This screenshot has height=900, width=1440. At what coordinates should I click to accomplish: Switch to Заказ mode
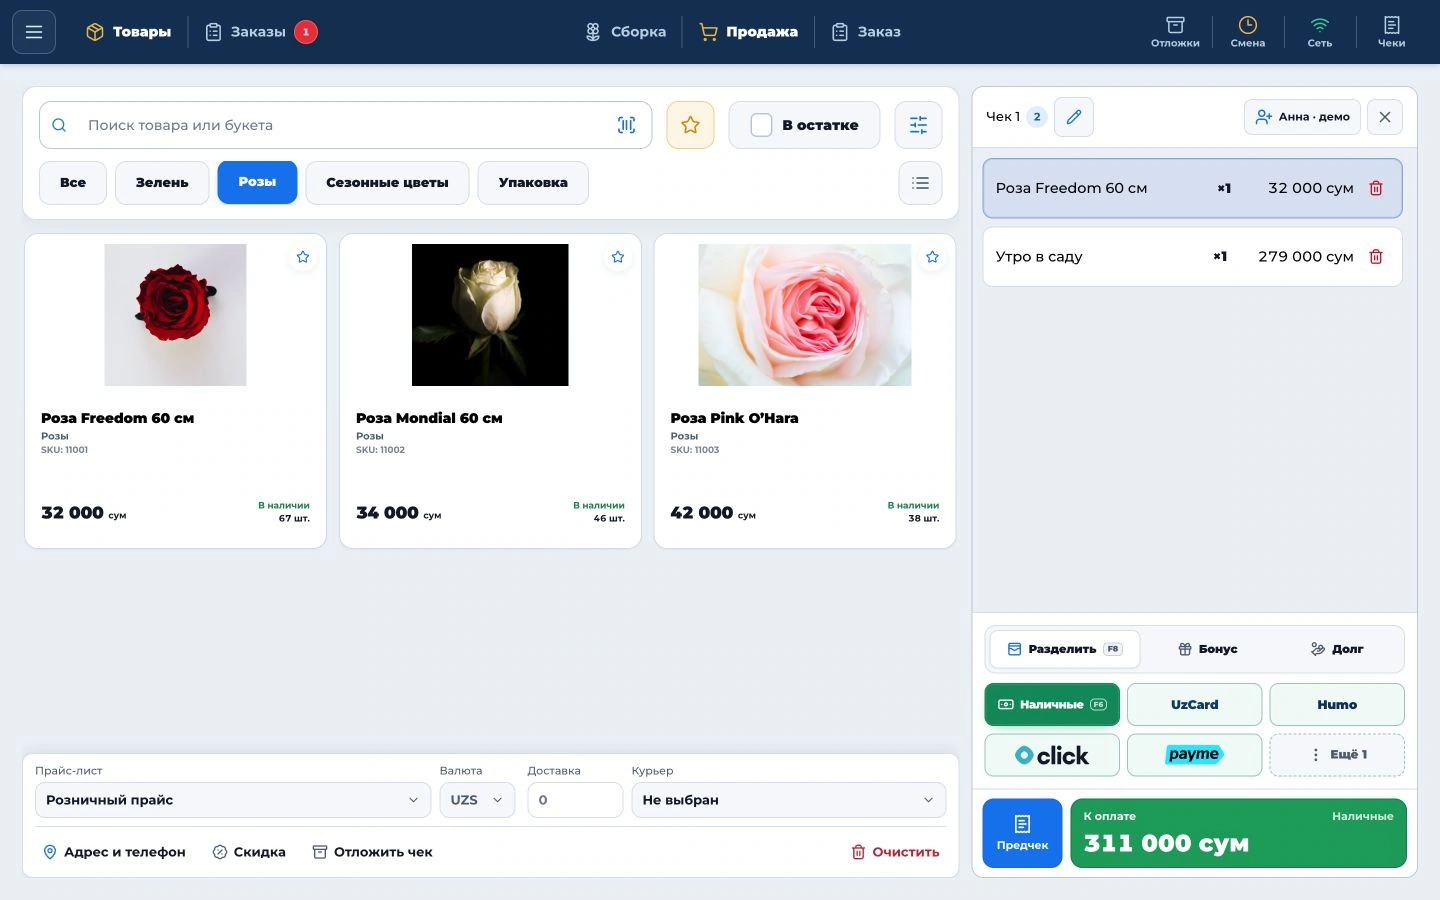[x=867, y=32]
